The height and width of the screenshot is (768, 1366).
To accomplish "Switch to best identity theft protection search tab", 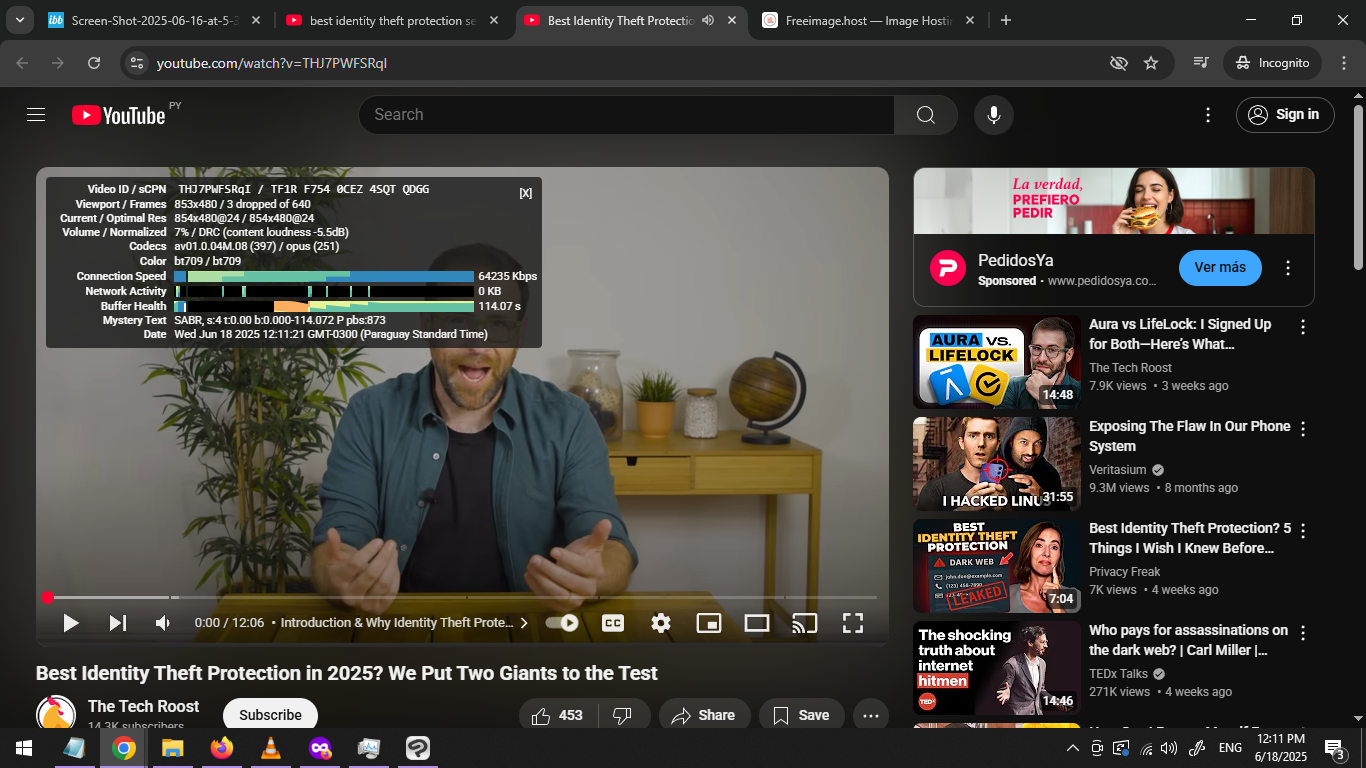I will click(393, 20).
